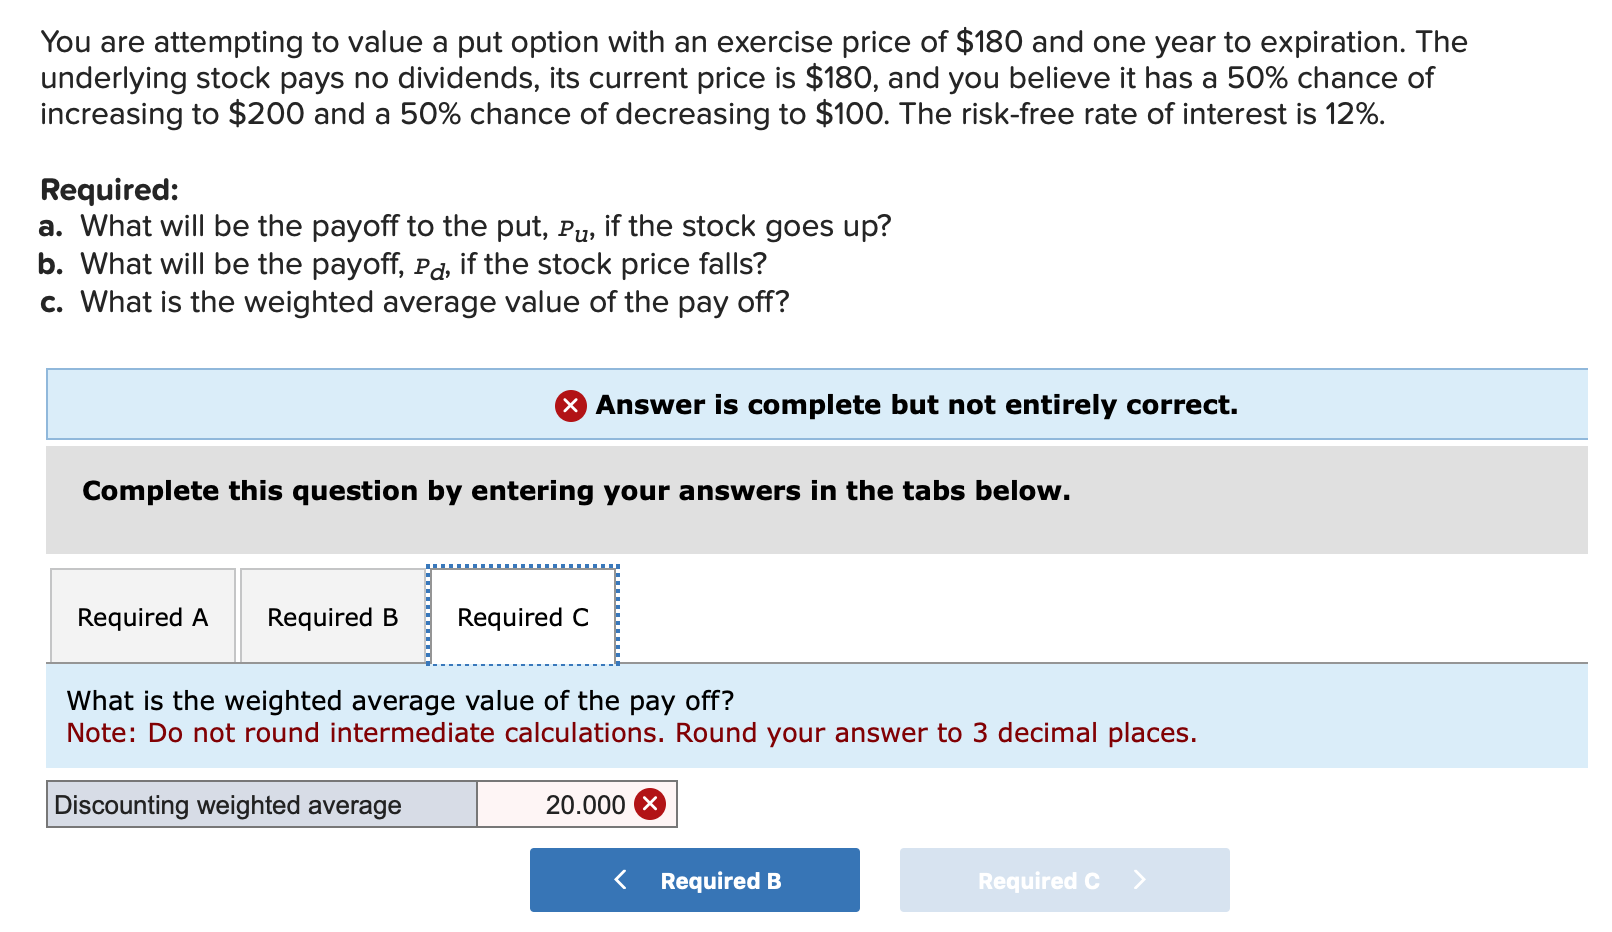Switch to the Required B tab
This screenshot has height=932, width=1612.
pyautogui.click(x=331, y=616)
